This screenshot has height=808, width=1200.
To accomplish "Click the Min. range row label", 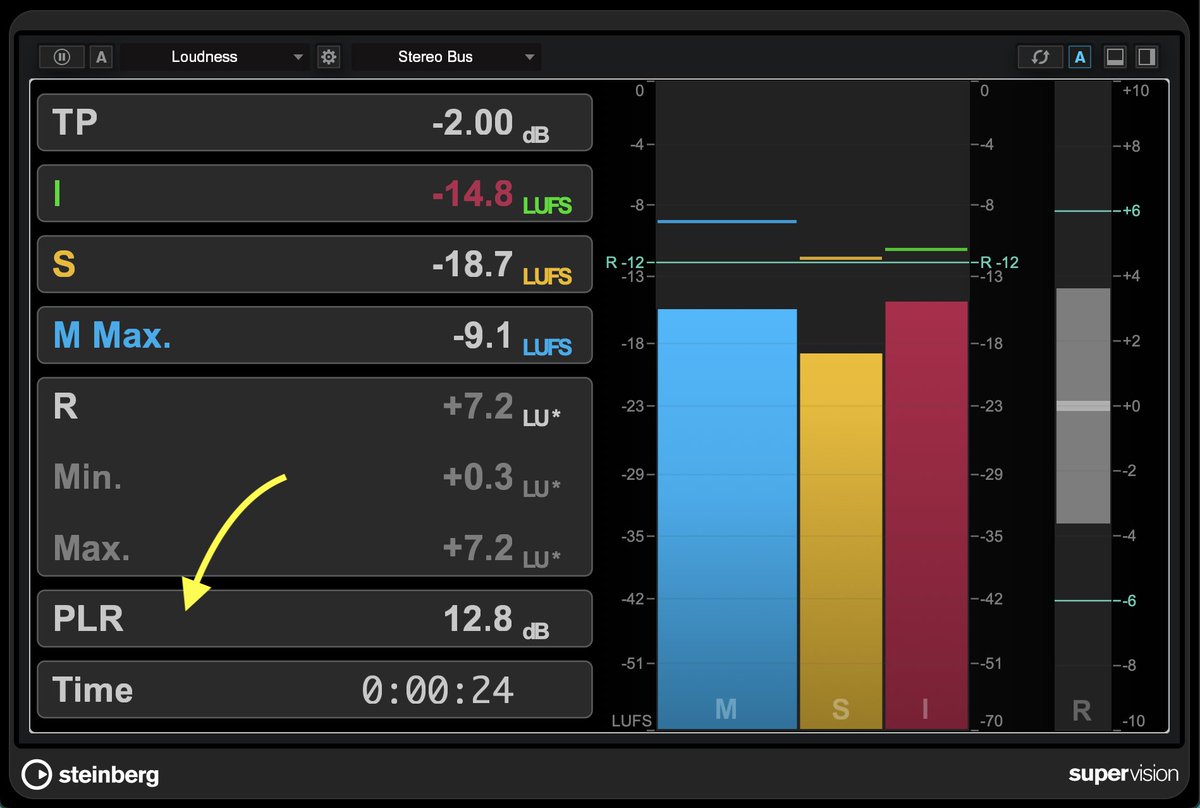I will (88, 477).
